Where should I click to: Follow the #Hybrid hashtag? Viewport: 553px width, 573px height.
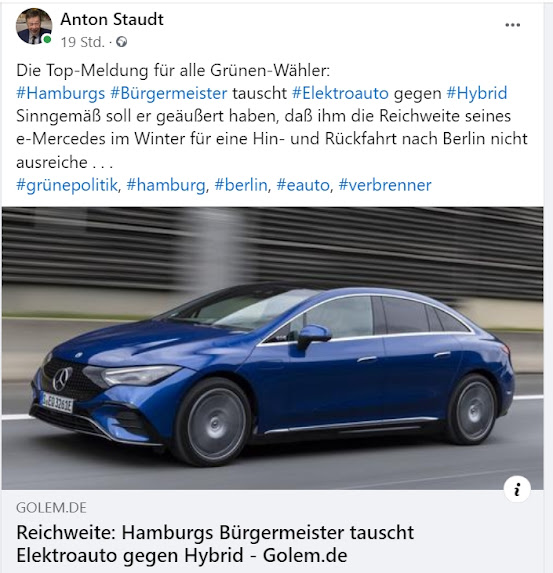[x=477, y=93]
